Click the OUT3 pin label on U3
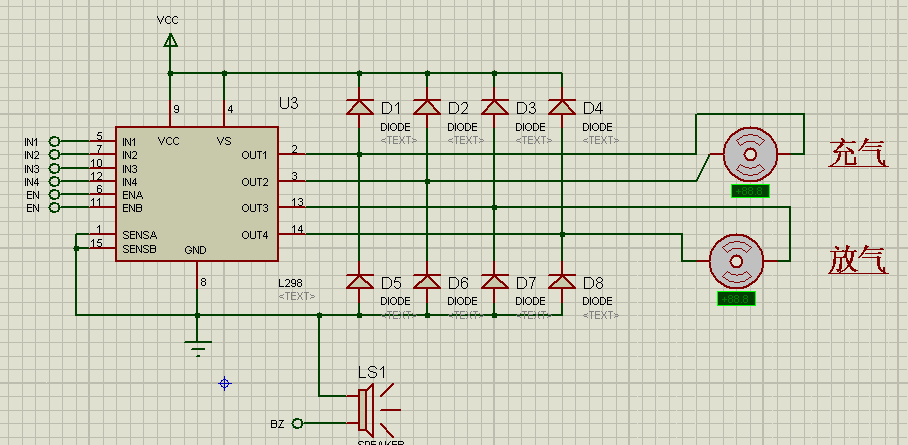The image size is (908, 445). [255, 208]
